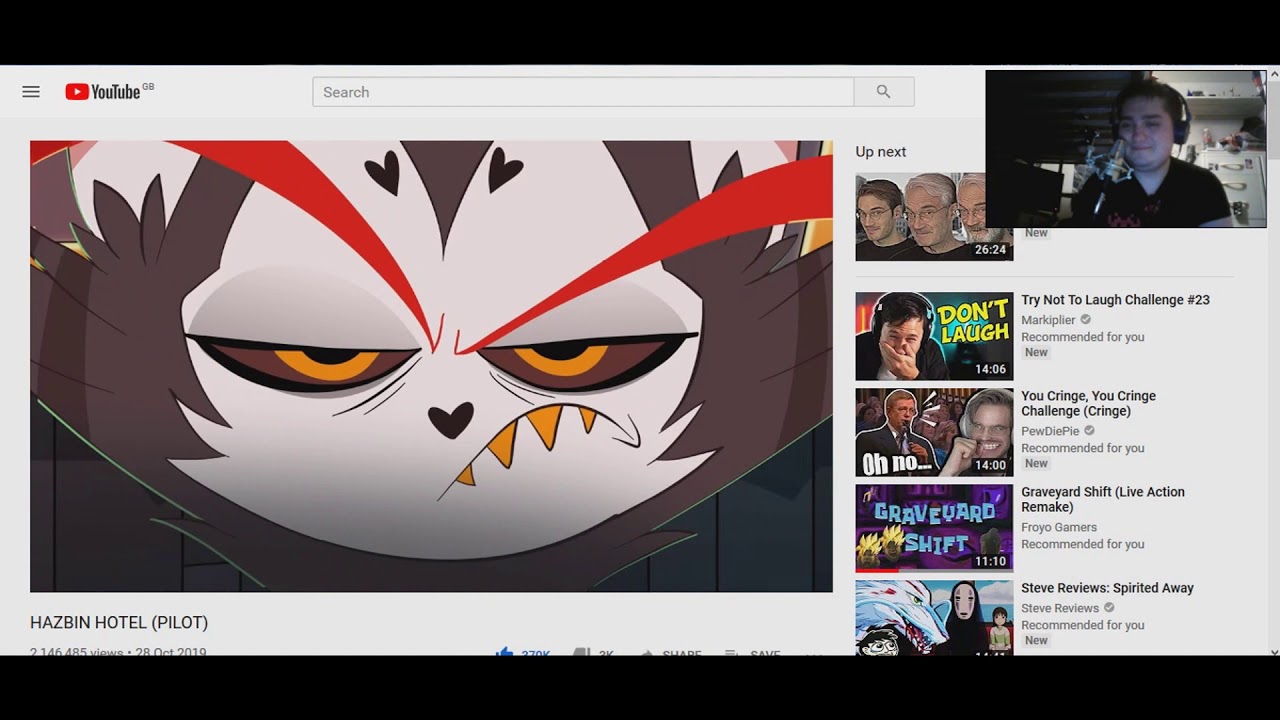Screen dimensions: 1280x720
Task: Click the 14:06 duration badge
Action: tap(991, 369)
